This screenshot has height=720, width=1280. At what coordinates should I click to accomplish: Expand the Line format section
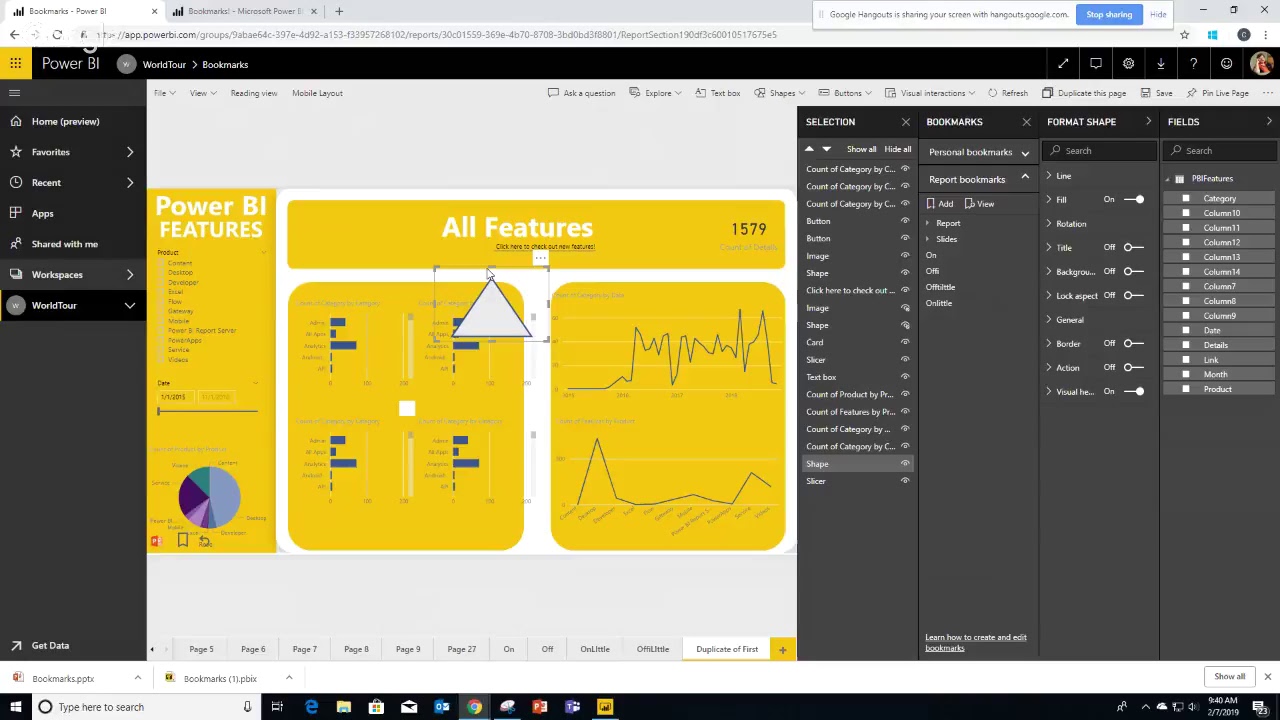tap(1049, 176)
